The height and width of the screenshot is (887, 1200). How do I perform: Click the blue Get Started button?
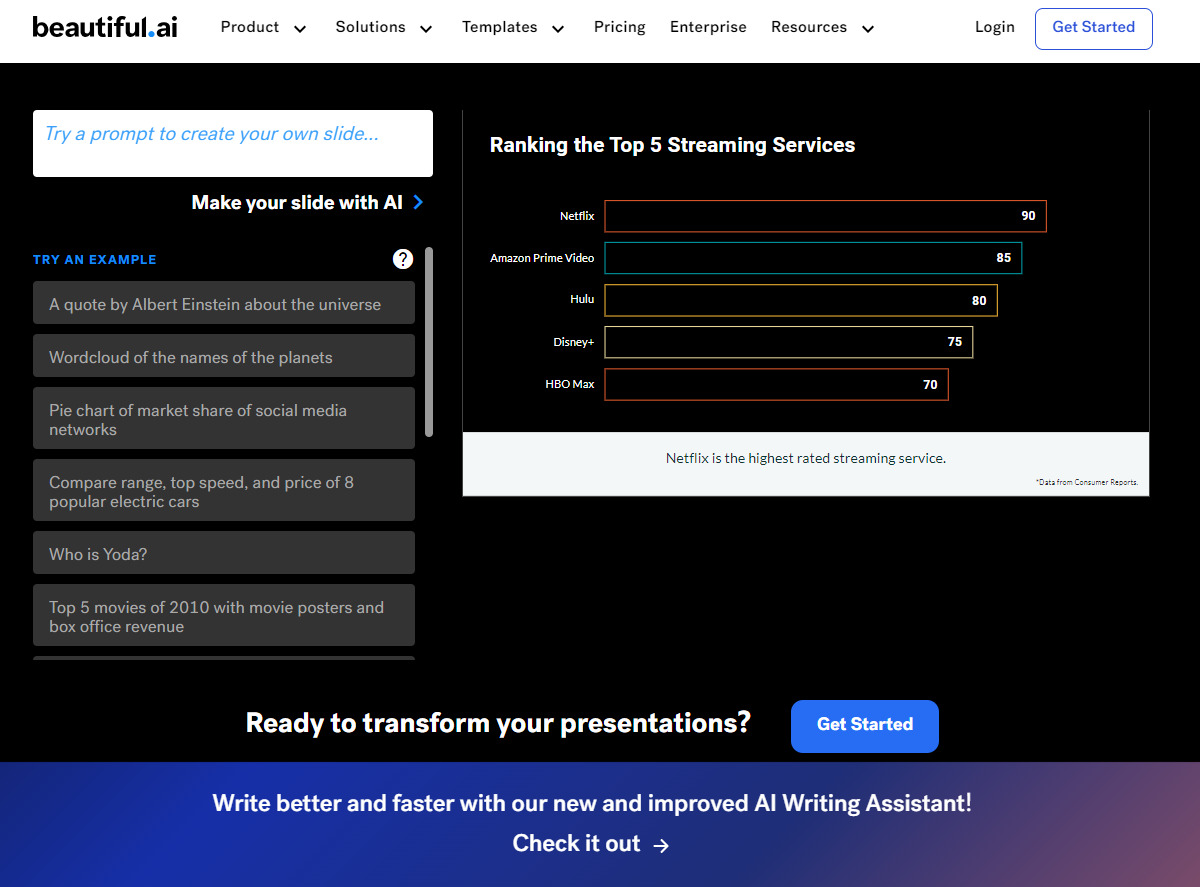point(865,725)
